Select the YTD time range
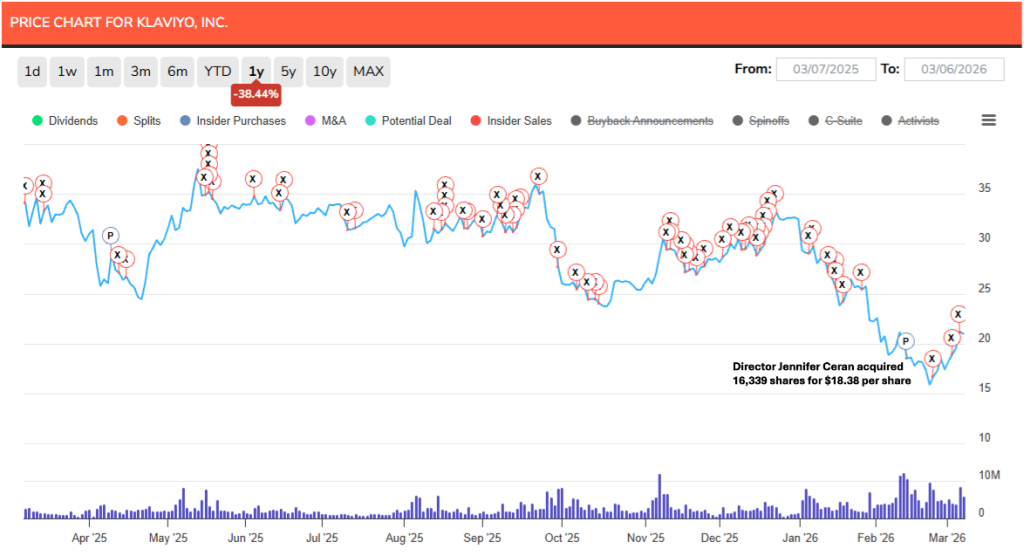 (x=217, y=71)
